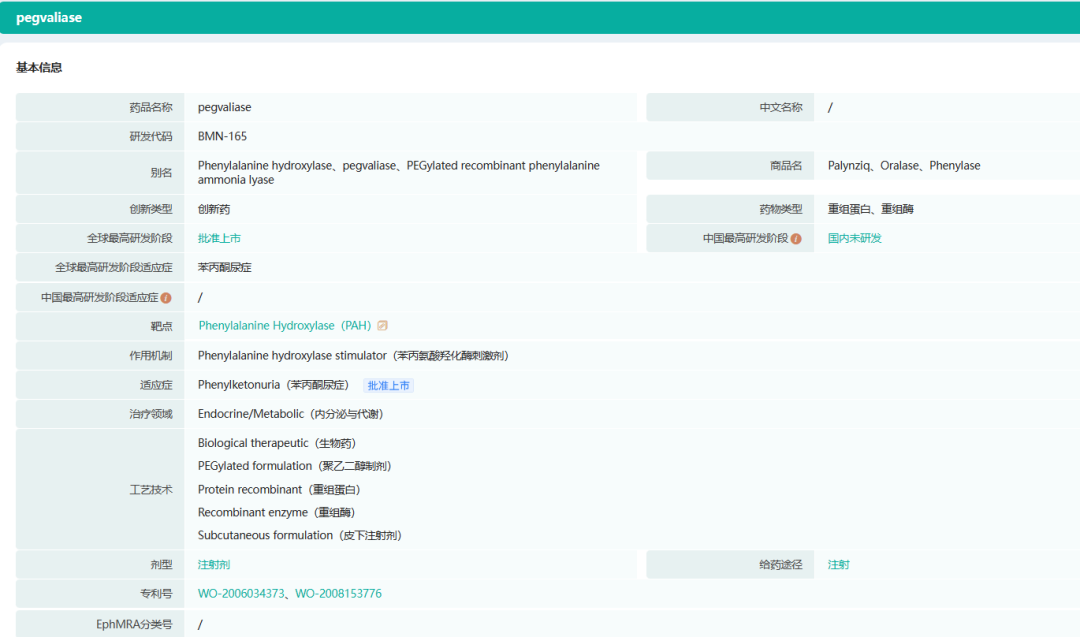Image resolution: width=1080 pixels, height=637 pixels.
Task: Click the BMN-165 development code value
Action: [222, 137]
